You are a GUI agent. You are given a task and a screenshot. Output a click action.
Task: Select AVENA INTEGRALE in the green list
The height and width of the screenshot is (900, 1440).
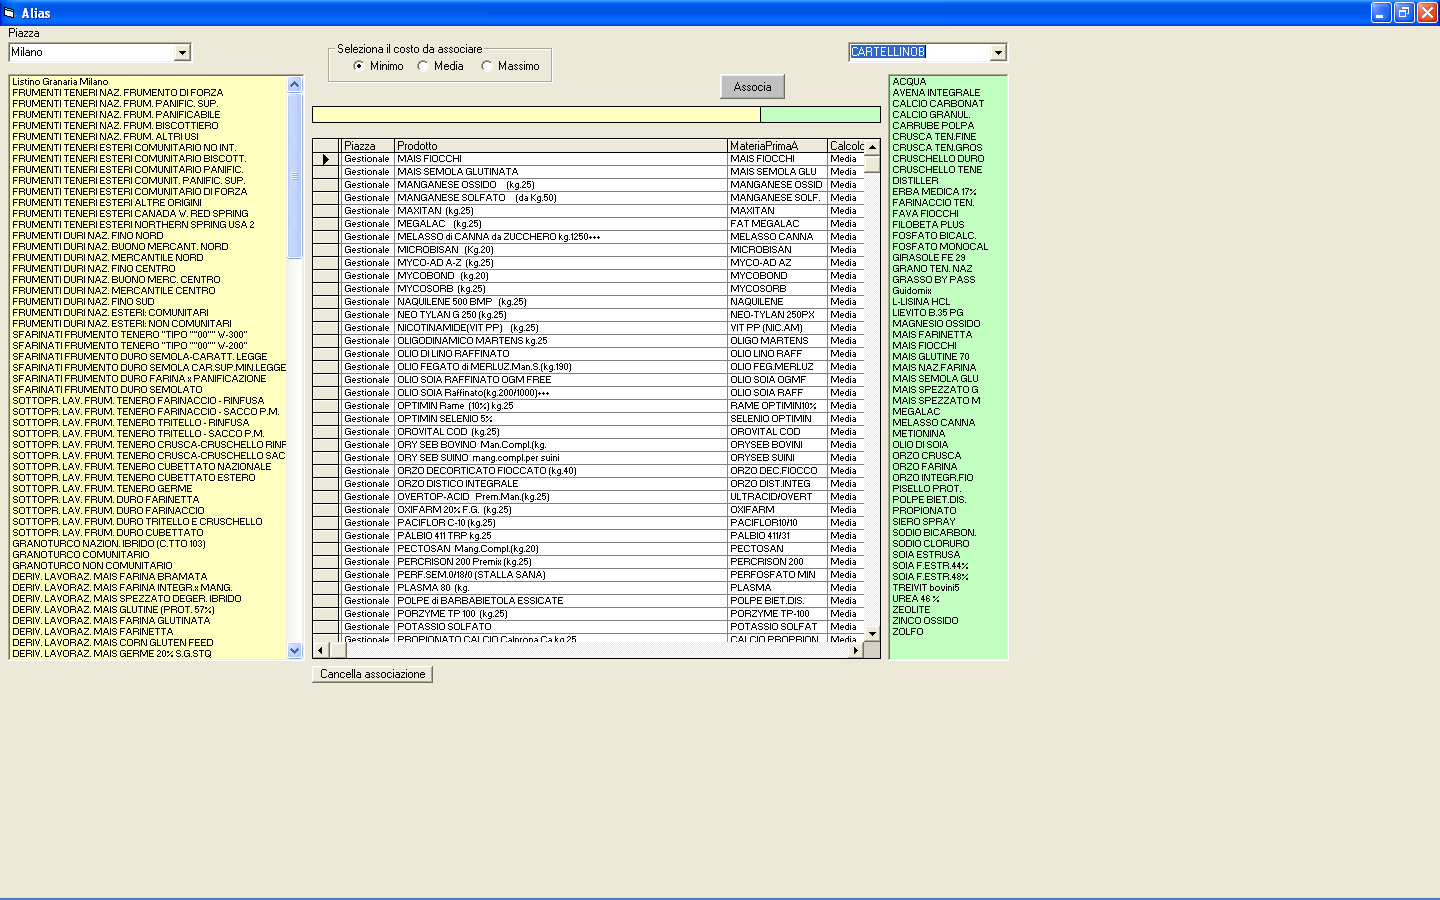click(x=936, y=93)
